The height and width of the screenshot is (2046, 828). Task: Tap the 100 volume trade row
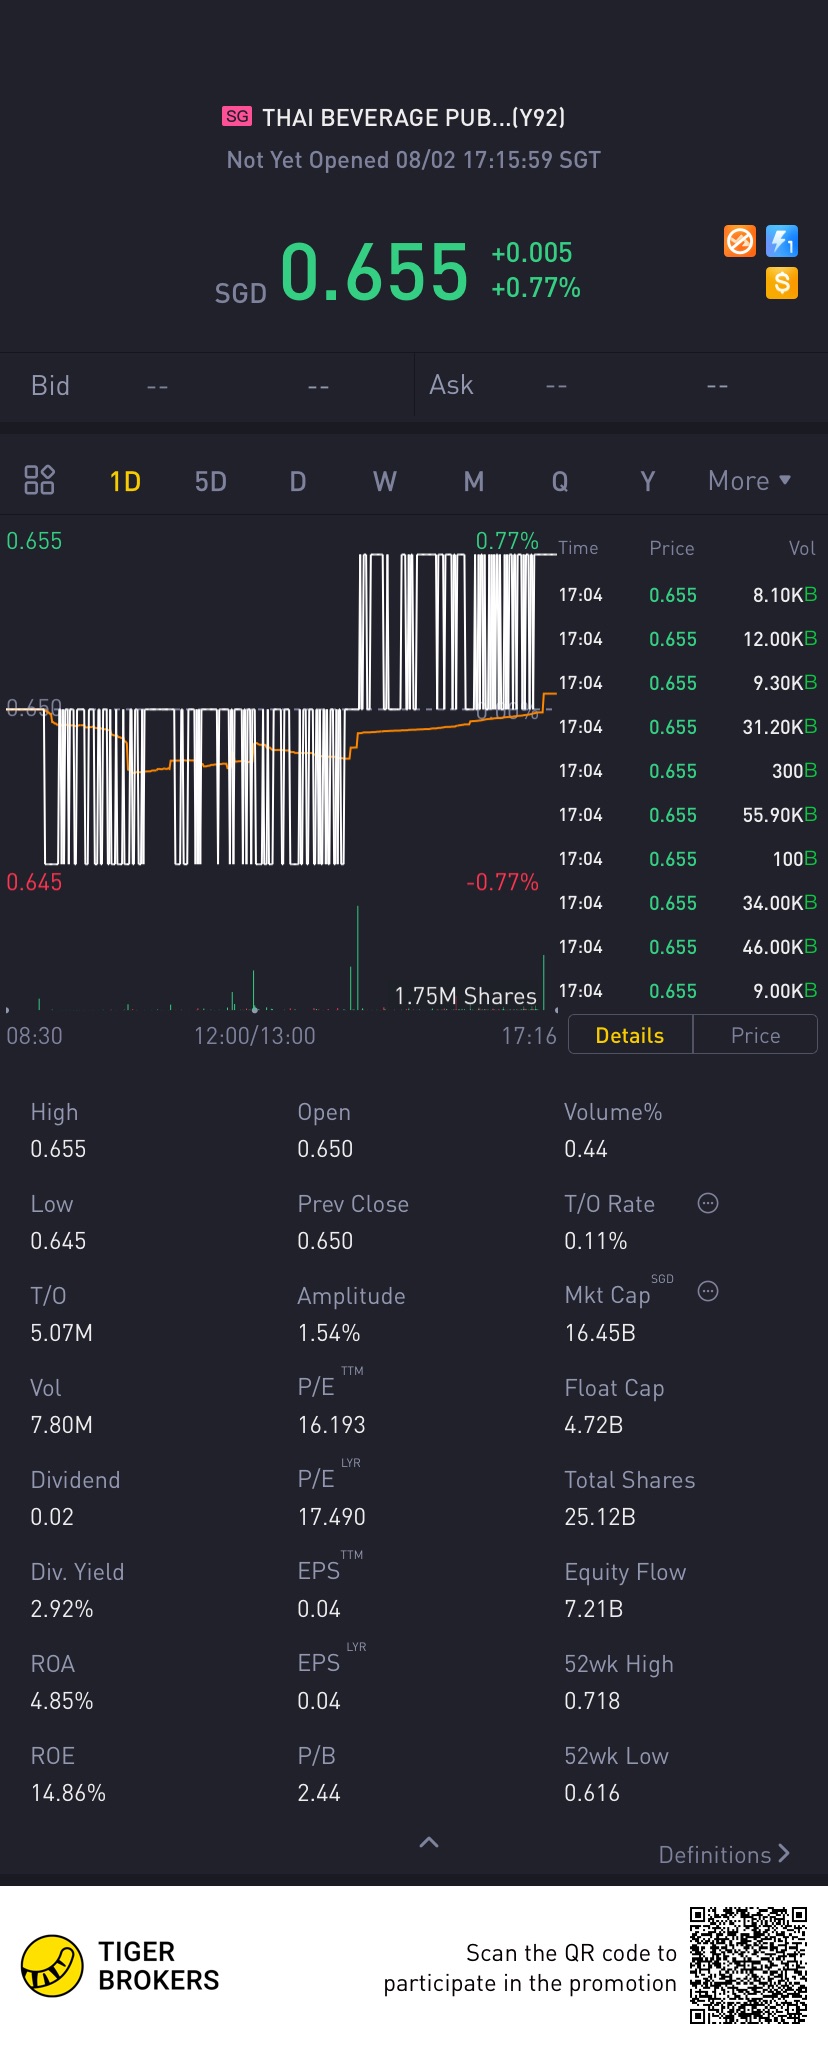pyautogui.click(x=687, y=859)
